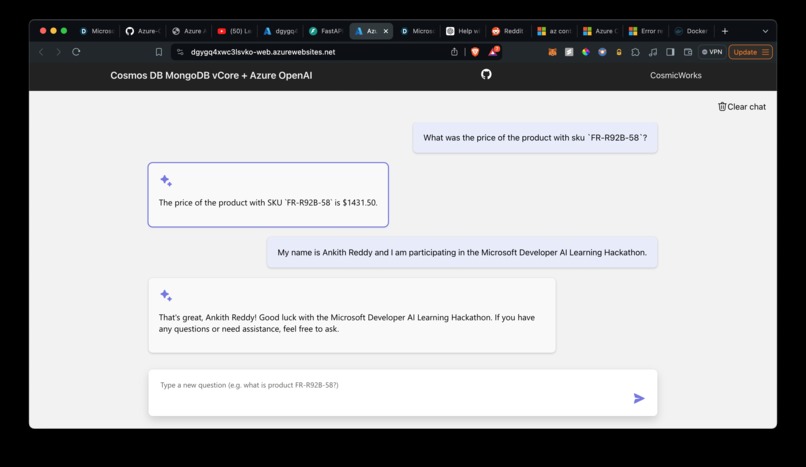Go forward with the browser forward arrow

pyautogui.click(x=59, y=52)
